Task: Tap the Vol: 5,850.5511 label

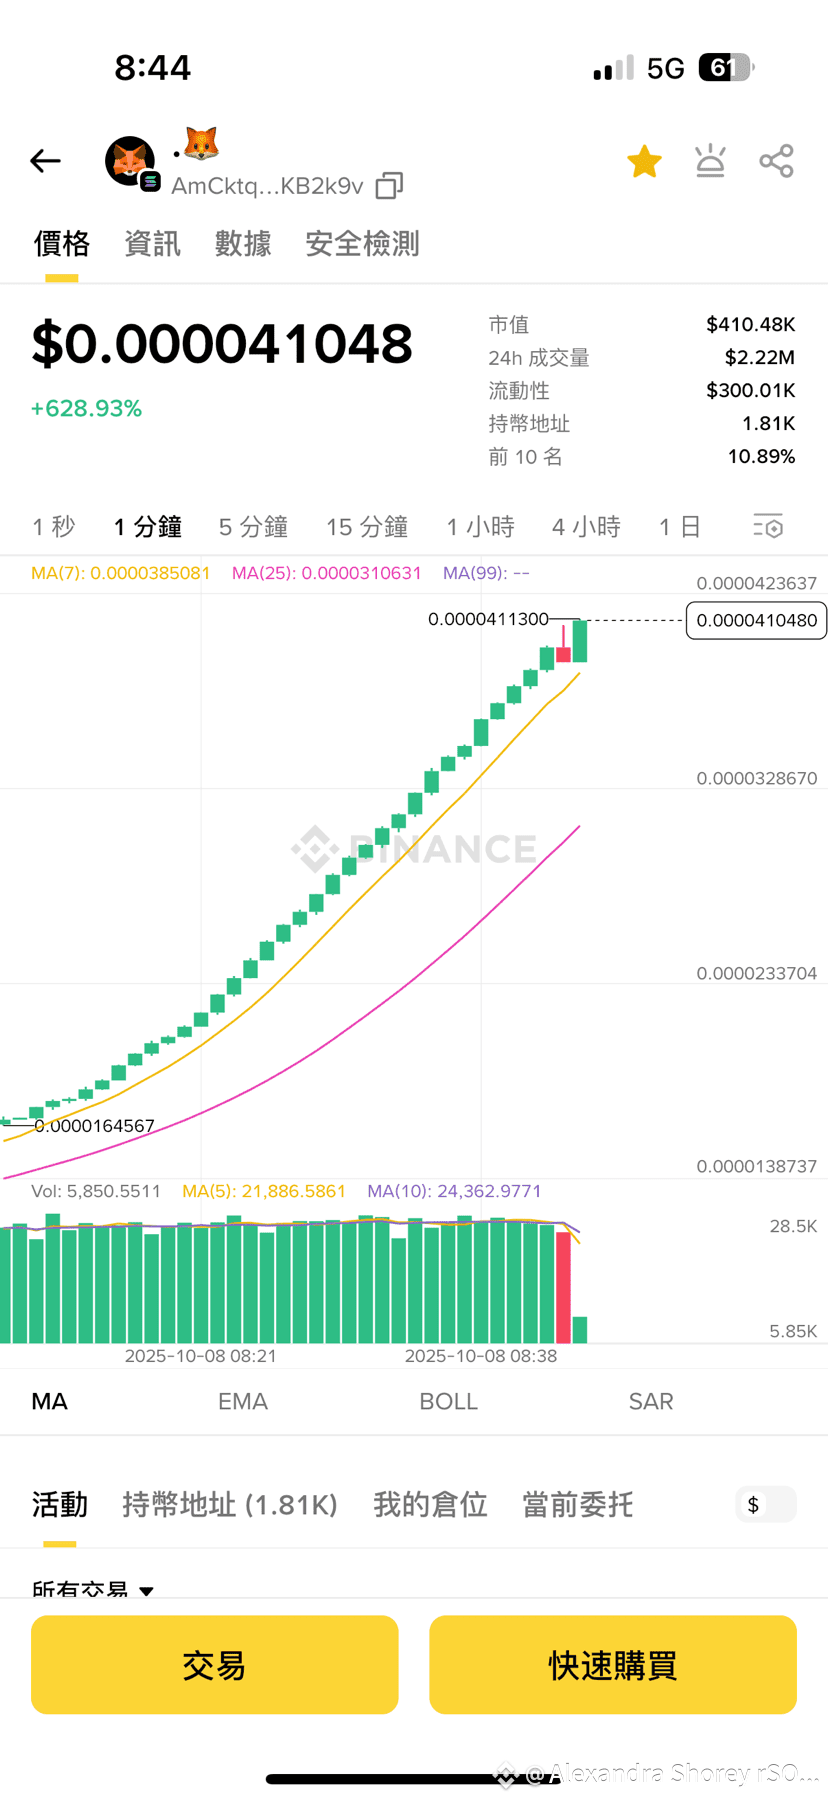Action: click(96, 1191)
